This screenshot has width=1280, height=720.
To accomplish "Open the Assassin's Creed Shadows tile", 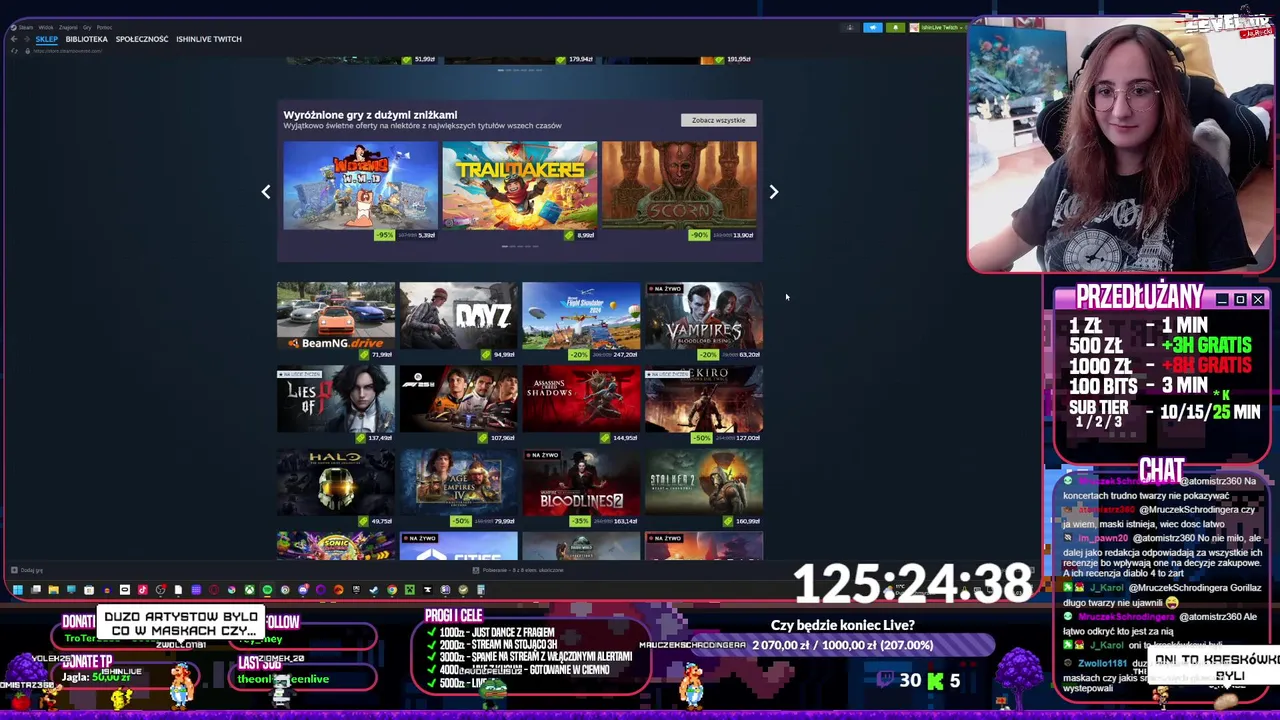I will [x=581, y=404].
